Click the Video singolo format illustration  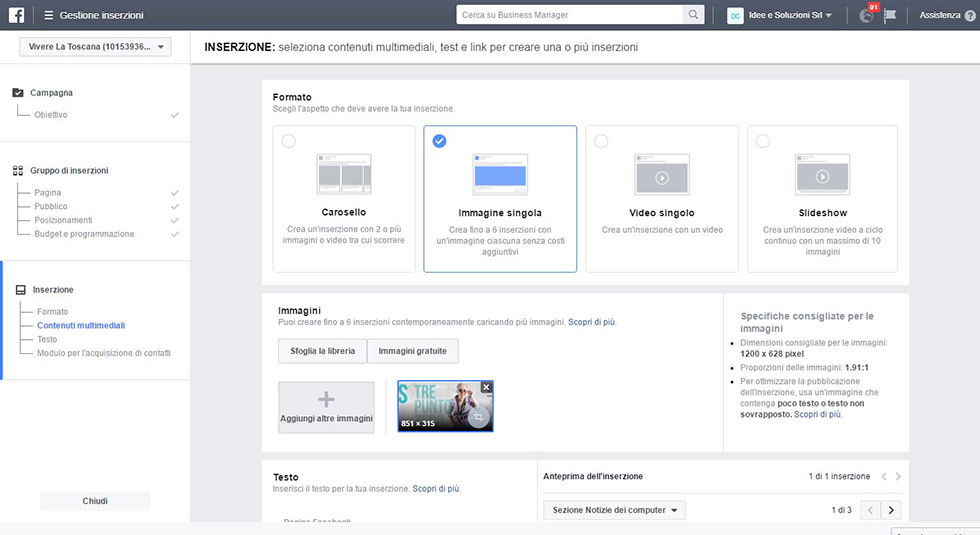tap(662, 174)
